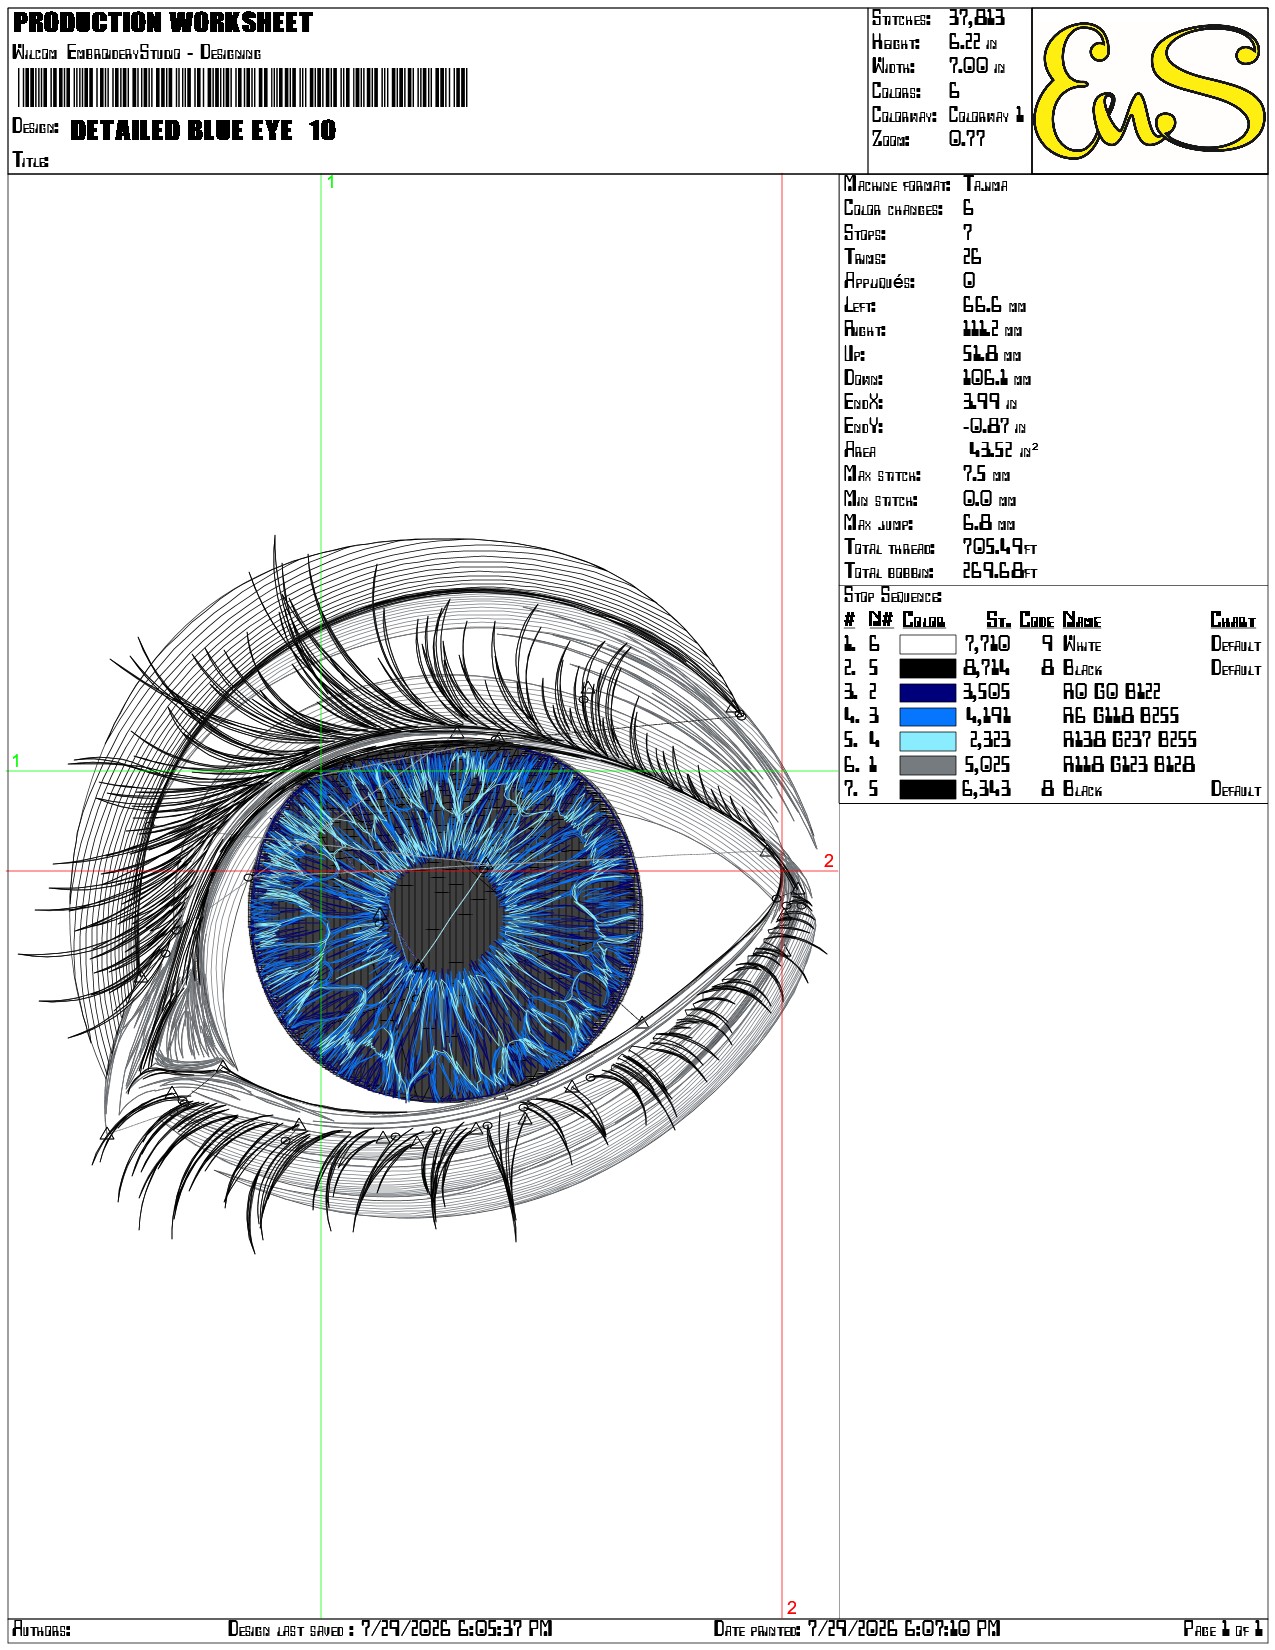Screen dimensions: 1275x1650
Task: Click the Trims value 26
Action: click(972, 257)
